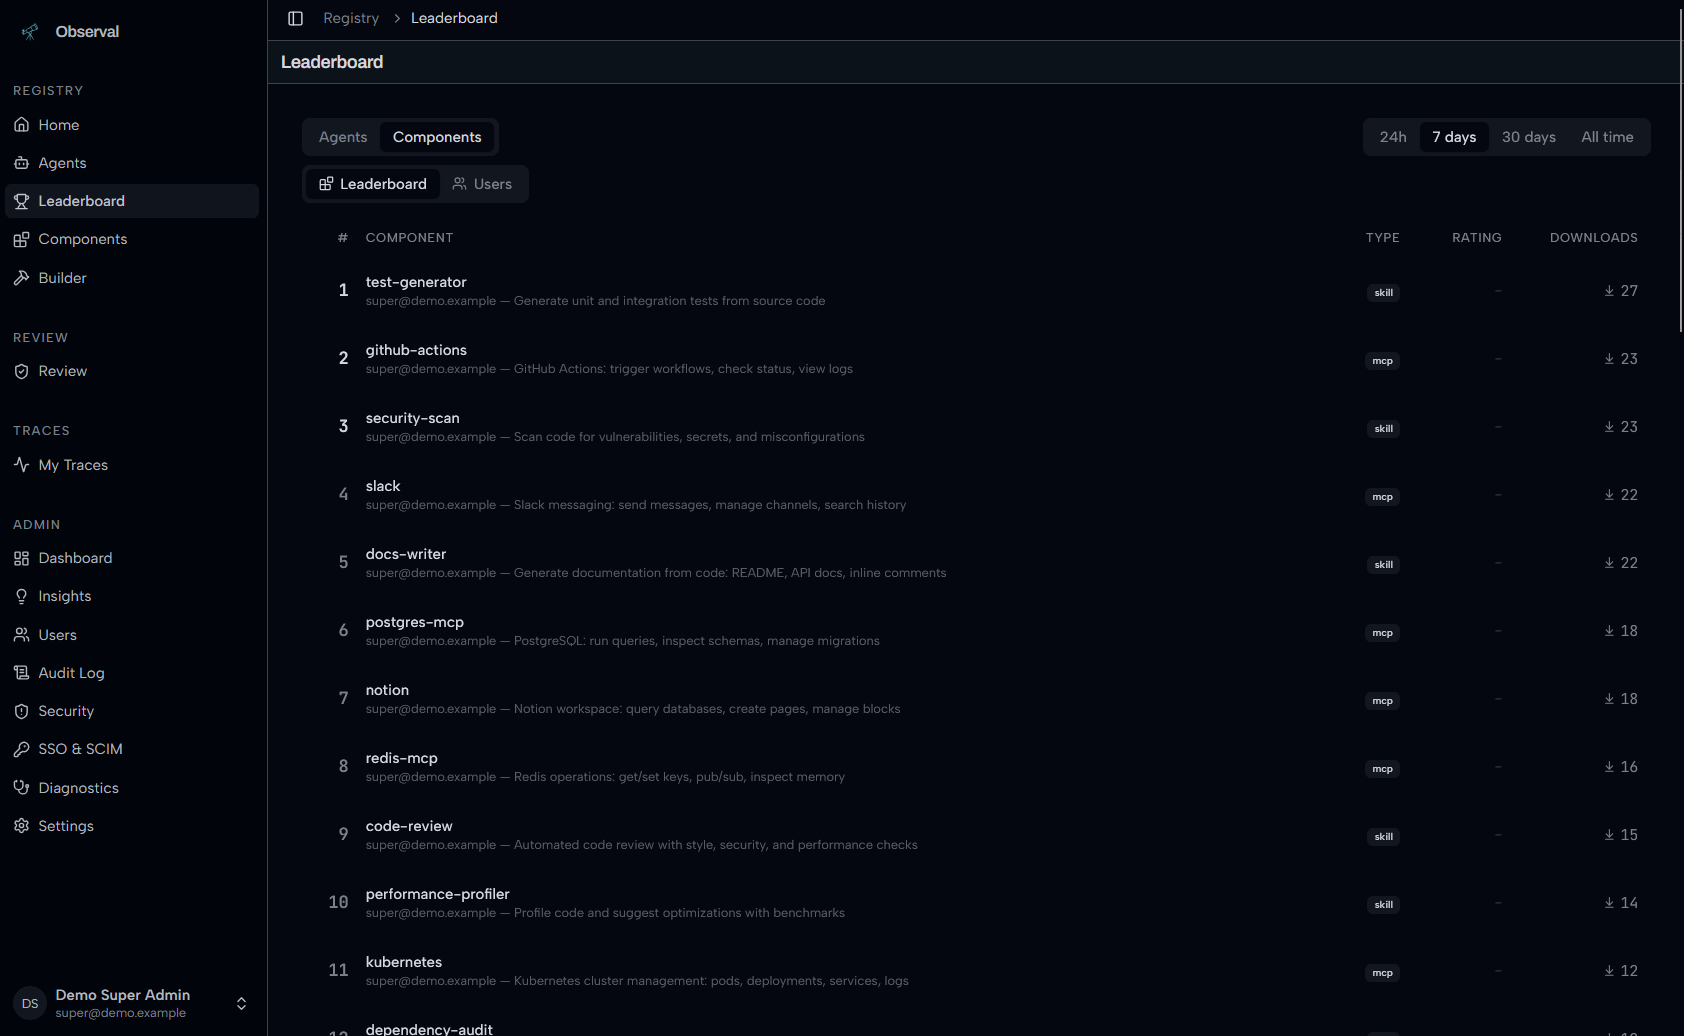Click the Insights sidebar label

65,596
